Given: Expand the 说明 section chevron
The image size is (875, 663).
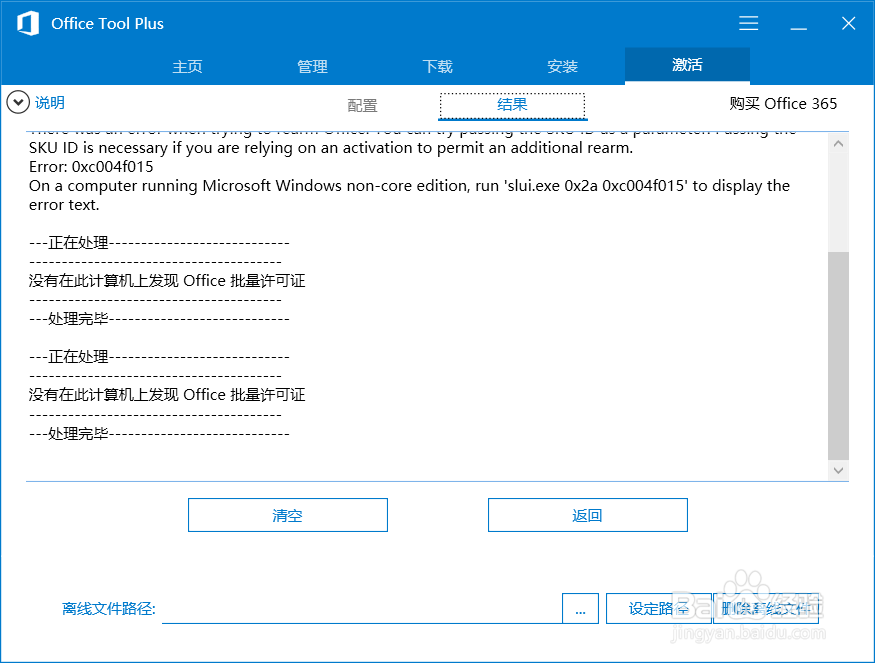Looking at the screenshot, I should pos(18,102).
